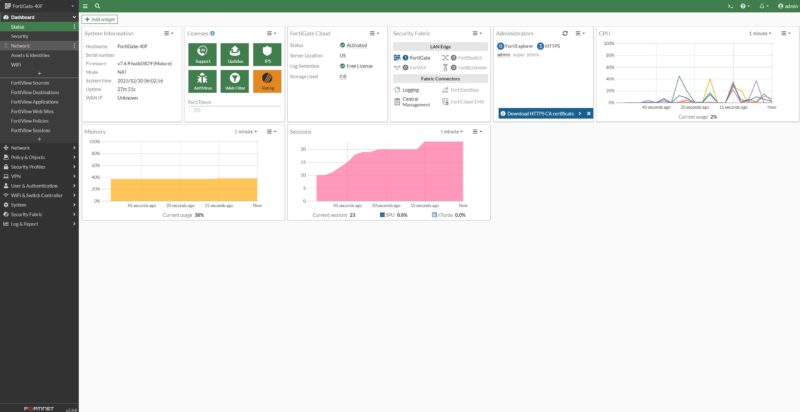
Task: Open the Licenses widget menu
Action: point(271,33)
